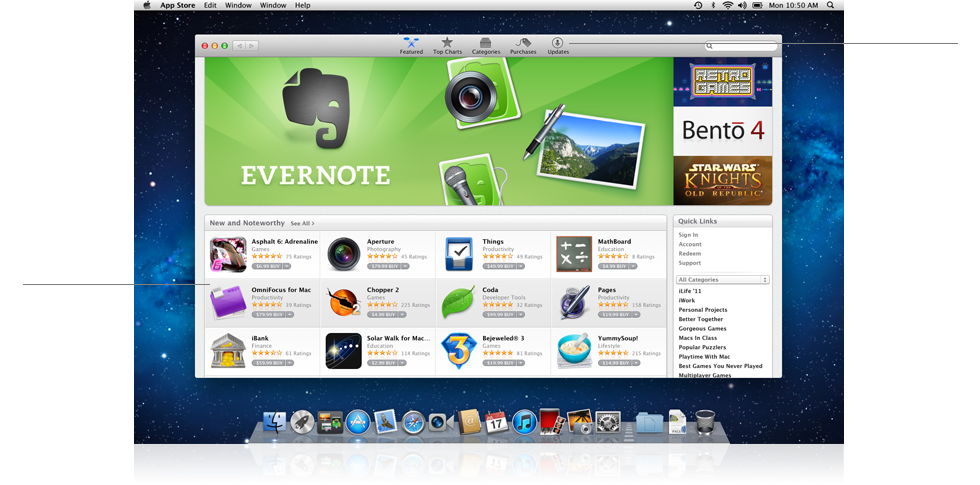Click the Solar Walk for Mac icon
The image size is (980, 485).
point(344,351)
